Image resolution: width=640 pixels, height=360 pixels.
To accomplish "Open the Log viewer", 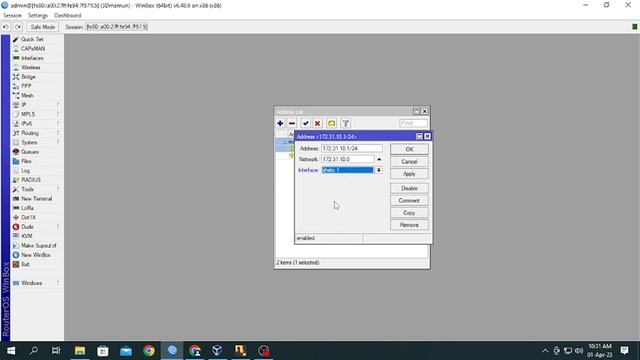I will (25, 171).
